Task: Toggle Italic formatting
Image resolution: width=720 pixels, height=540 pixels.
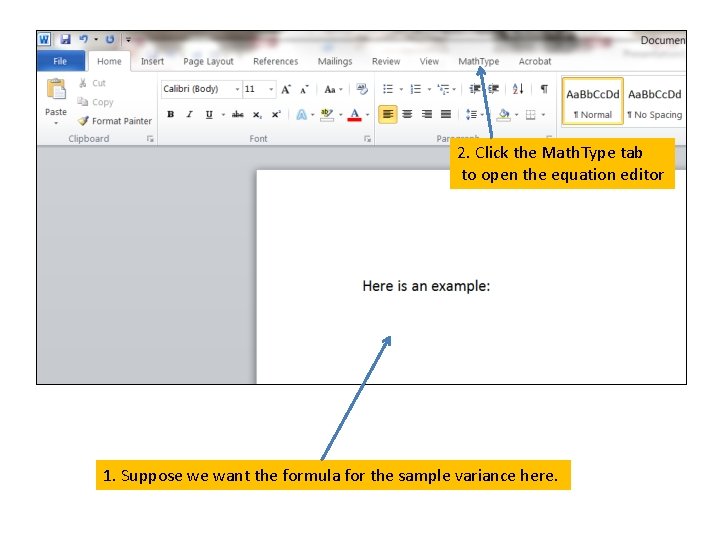Action: (x=189, y=114)
